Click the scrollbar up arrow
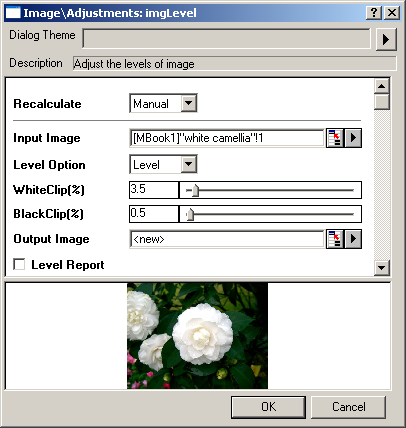 click(382, 86)
